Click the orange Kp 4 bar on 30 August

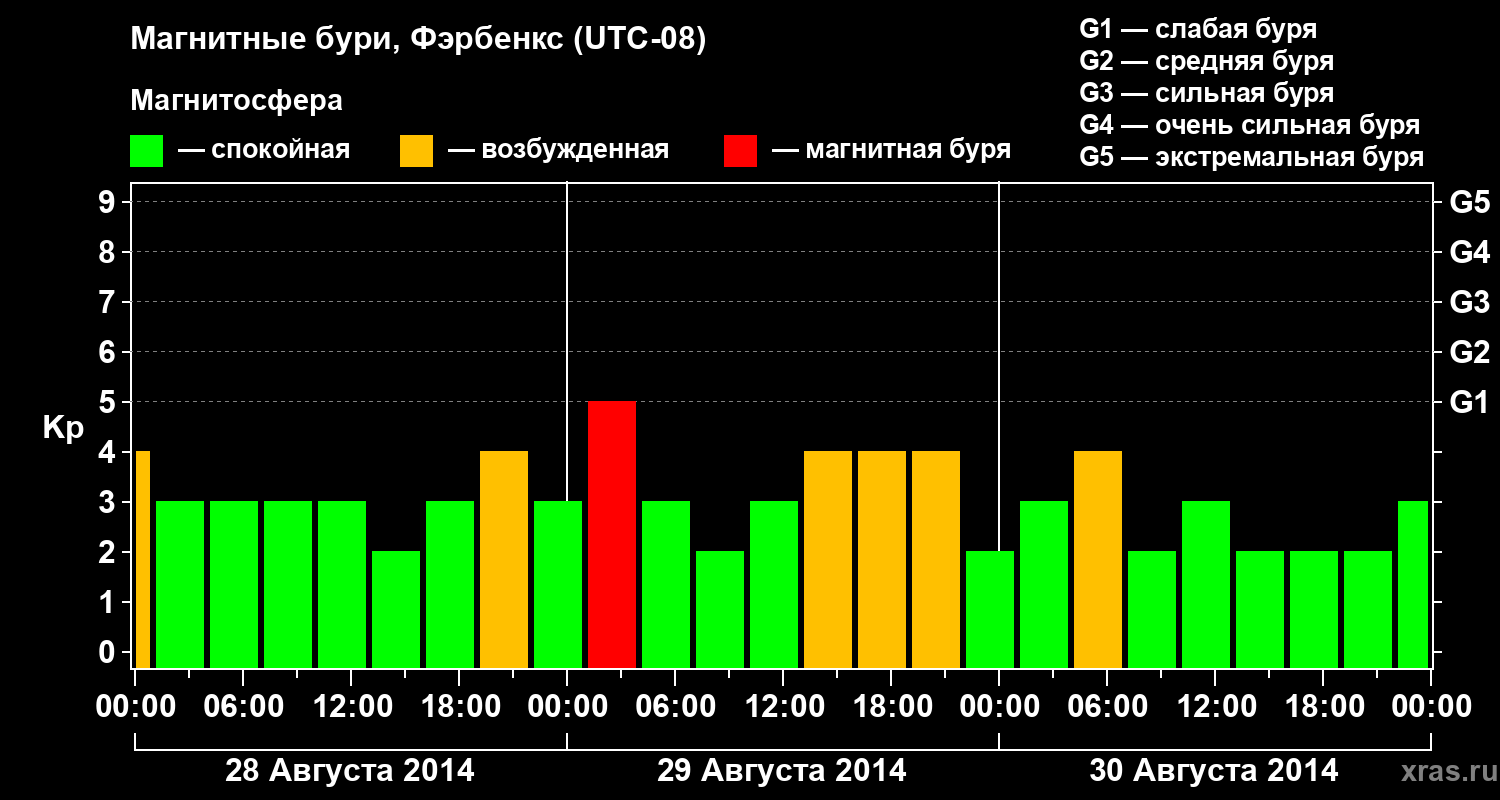[x=1098, y=559]
